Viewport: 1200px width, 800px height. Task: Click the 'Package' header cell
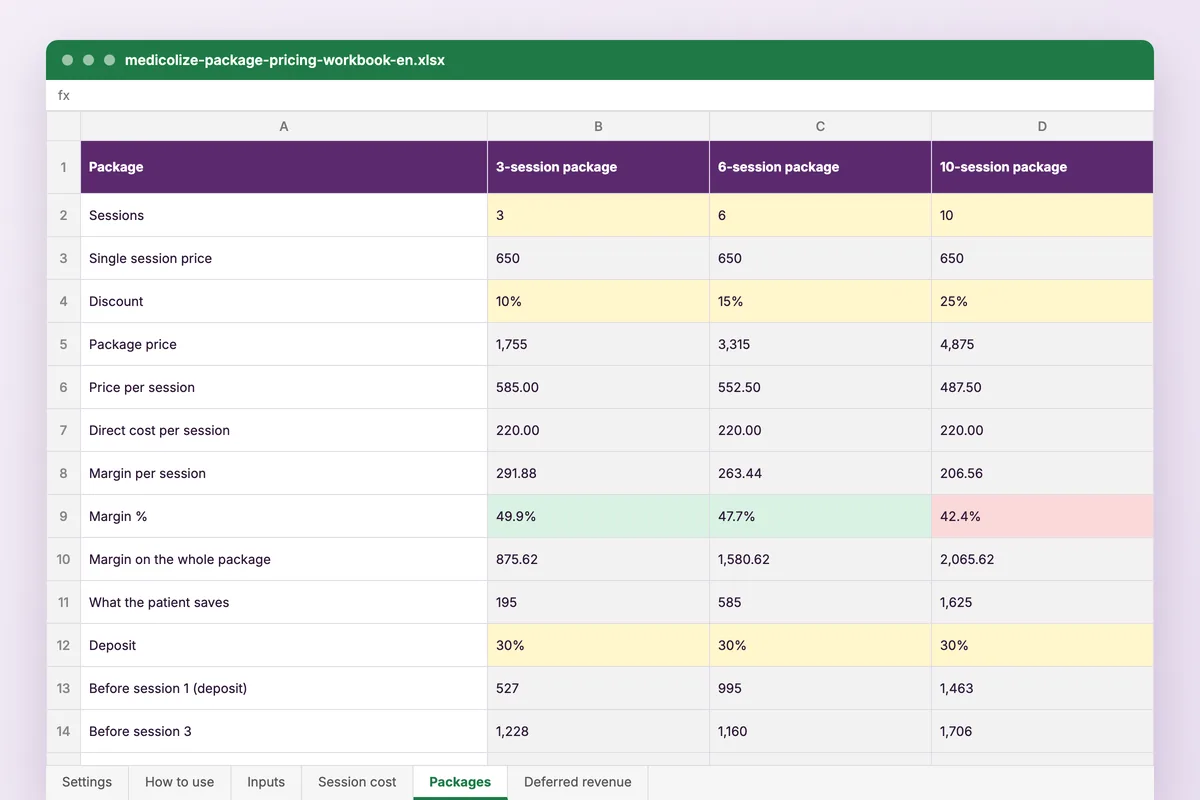pyautogui.click(x=284, y=167)
